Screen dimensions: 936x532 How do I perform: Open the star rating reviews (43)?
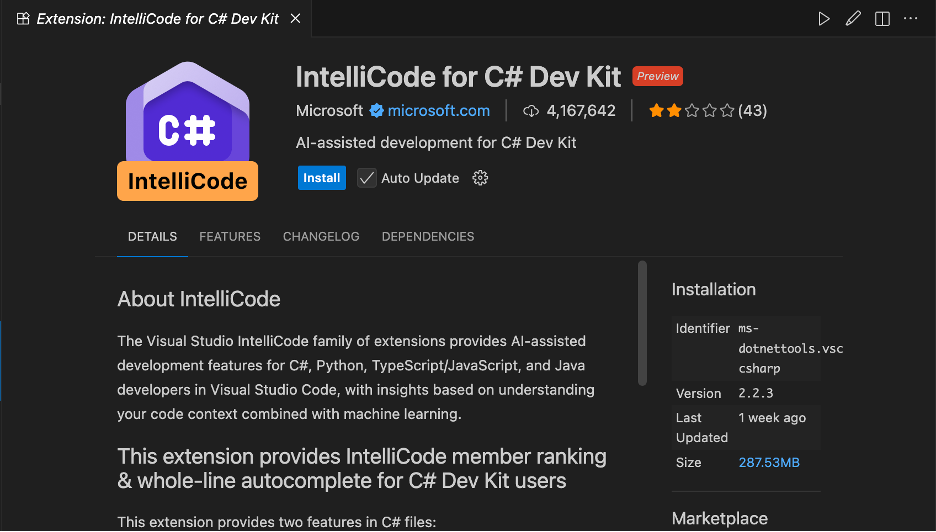(708, 110)
